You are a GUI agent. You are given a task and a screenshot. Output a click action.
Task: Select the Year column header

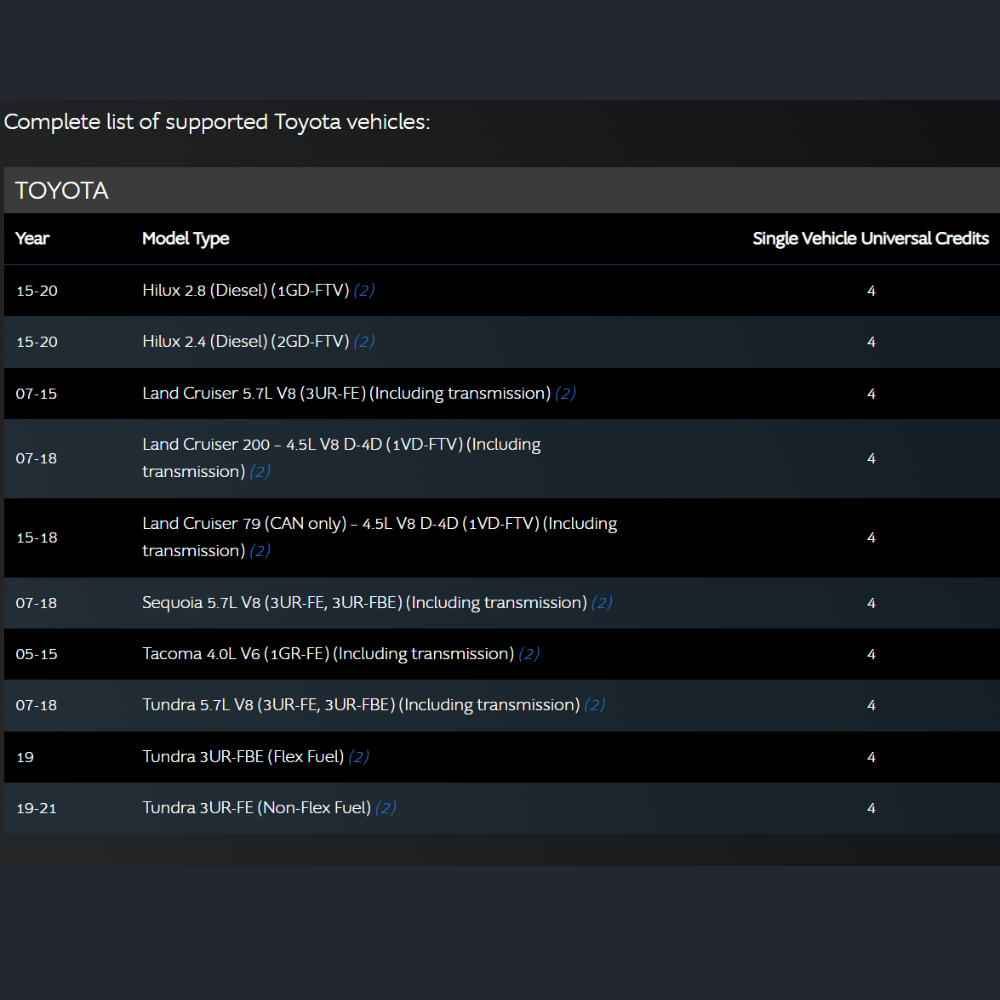point(32,239)
